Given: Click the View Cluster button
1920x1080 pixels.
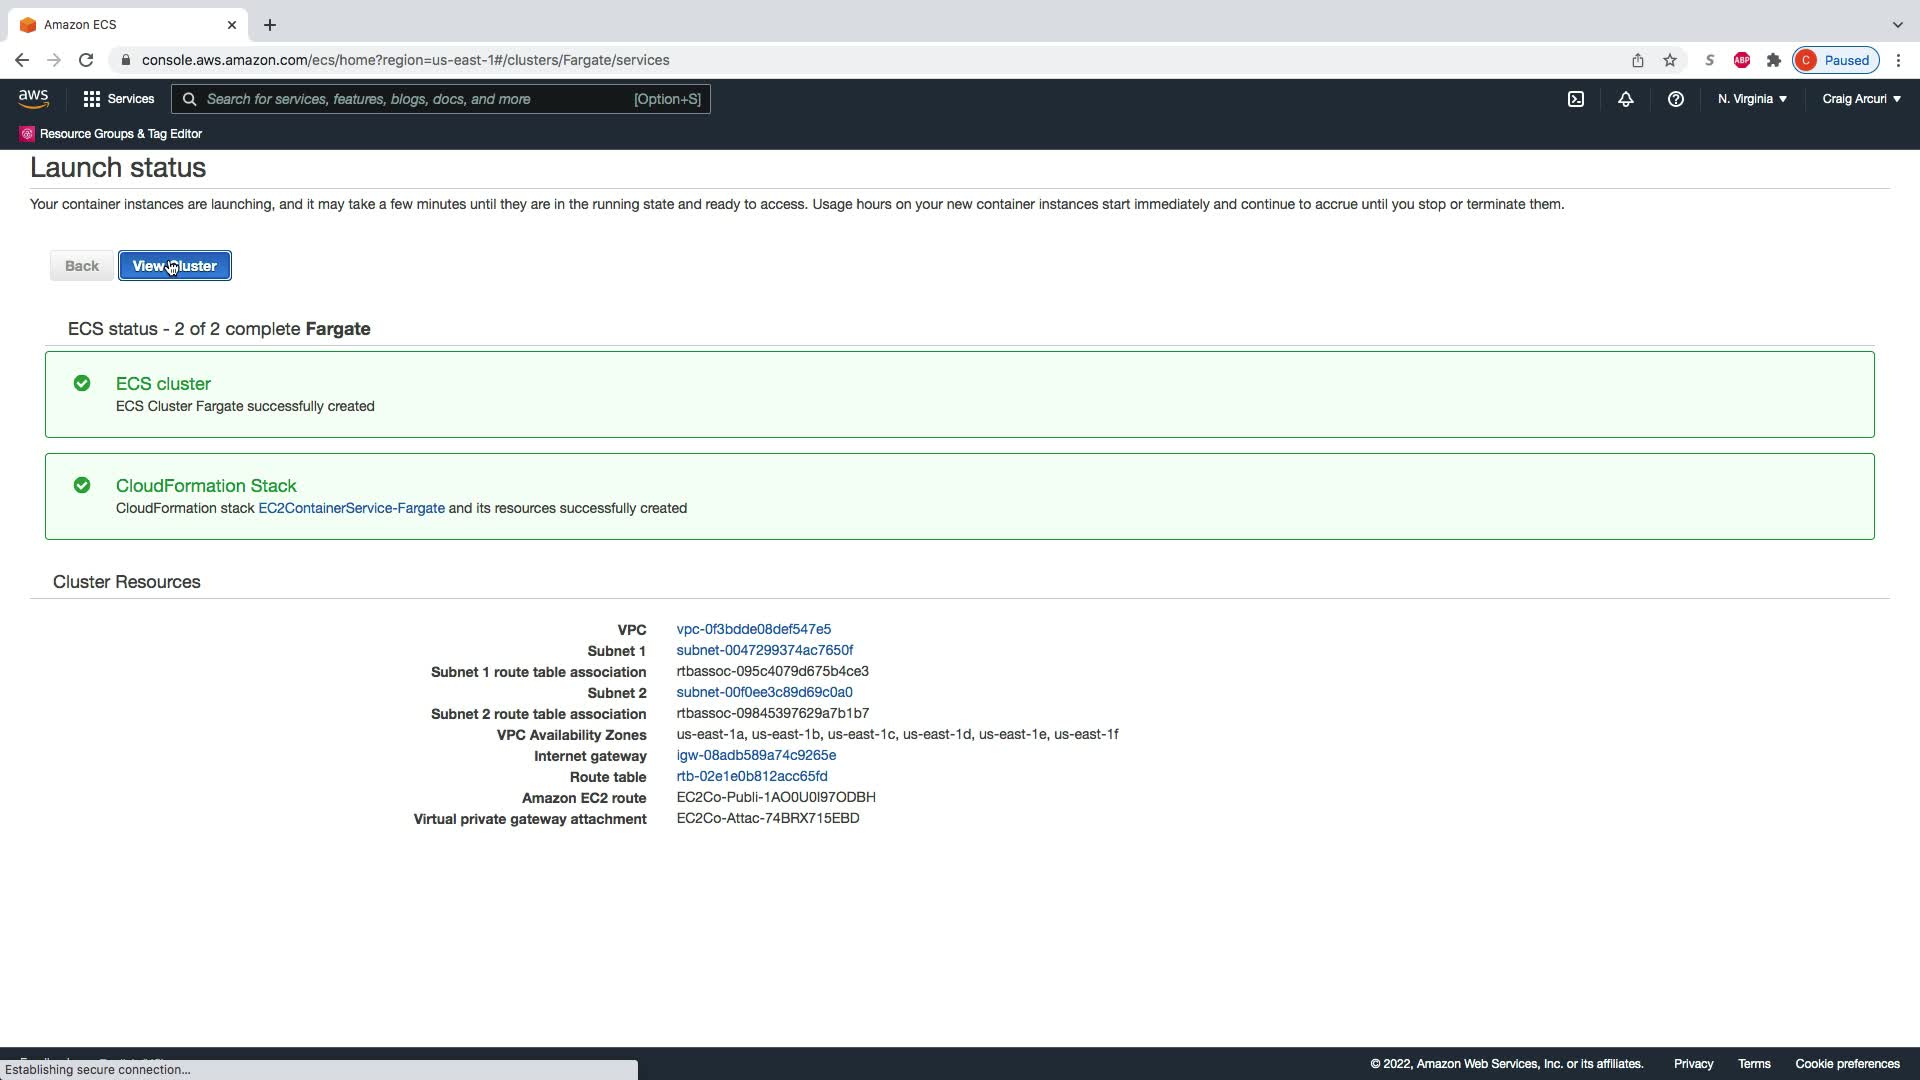Looking at the screenshot, I should (x=175, y=266).
